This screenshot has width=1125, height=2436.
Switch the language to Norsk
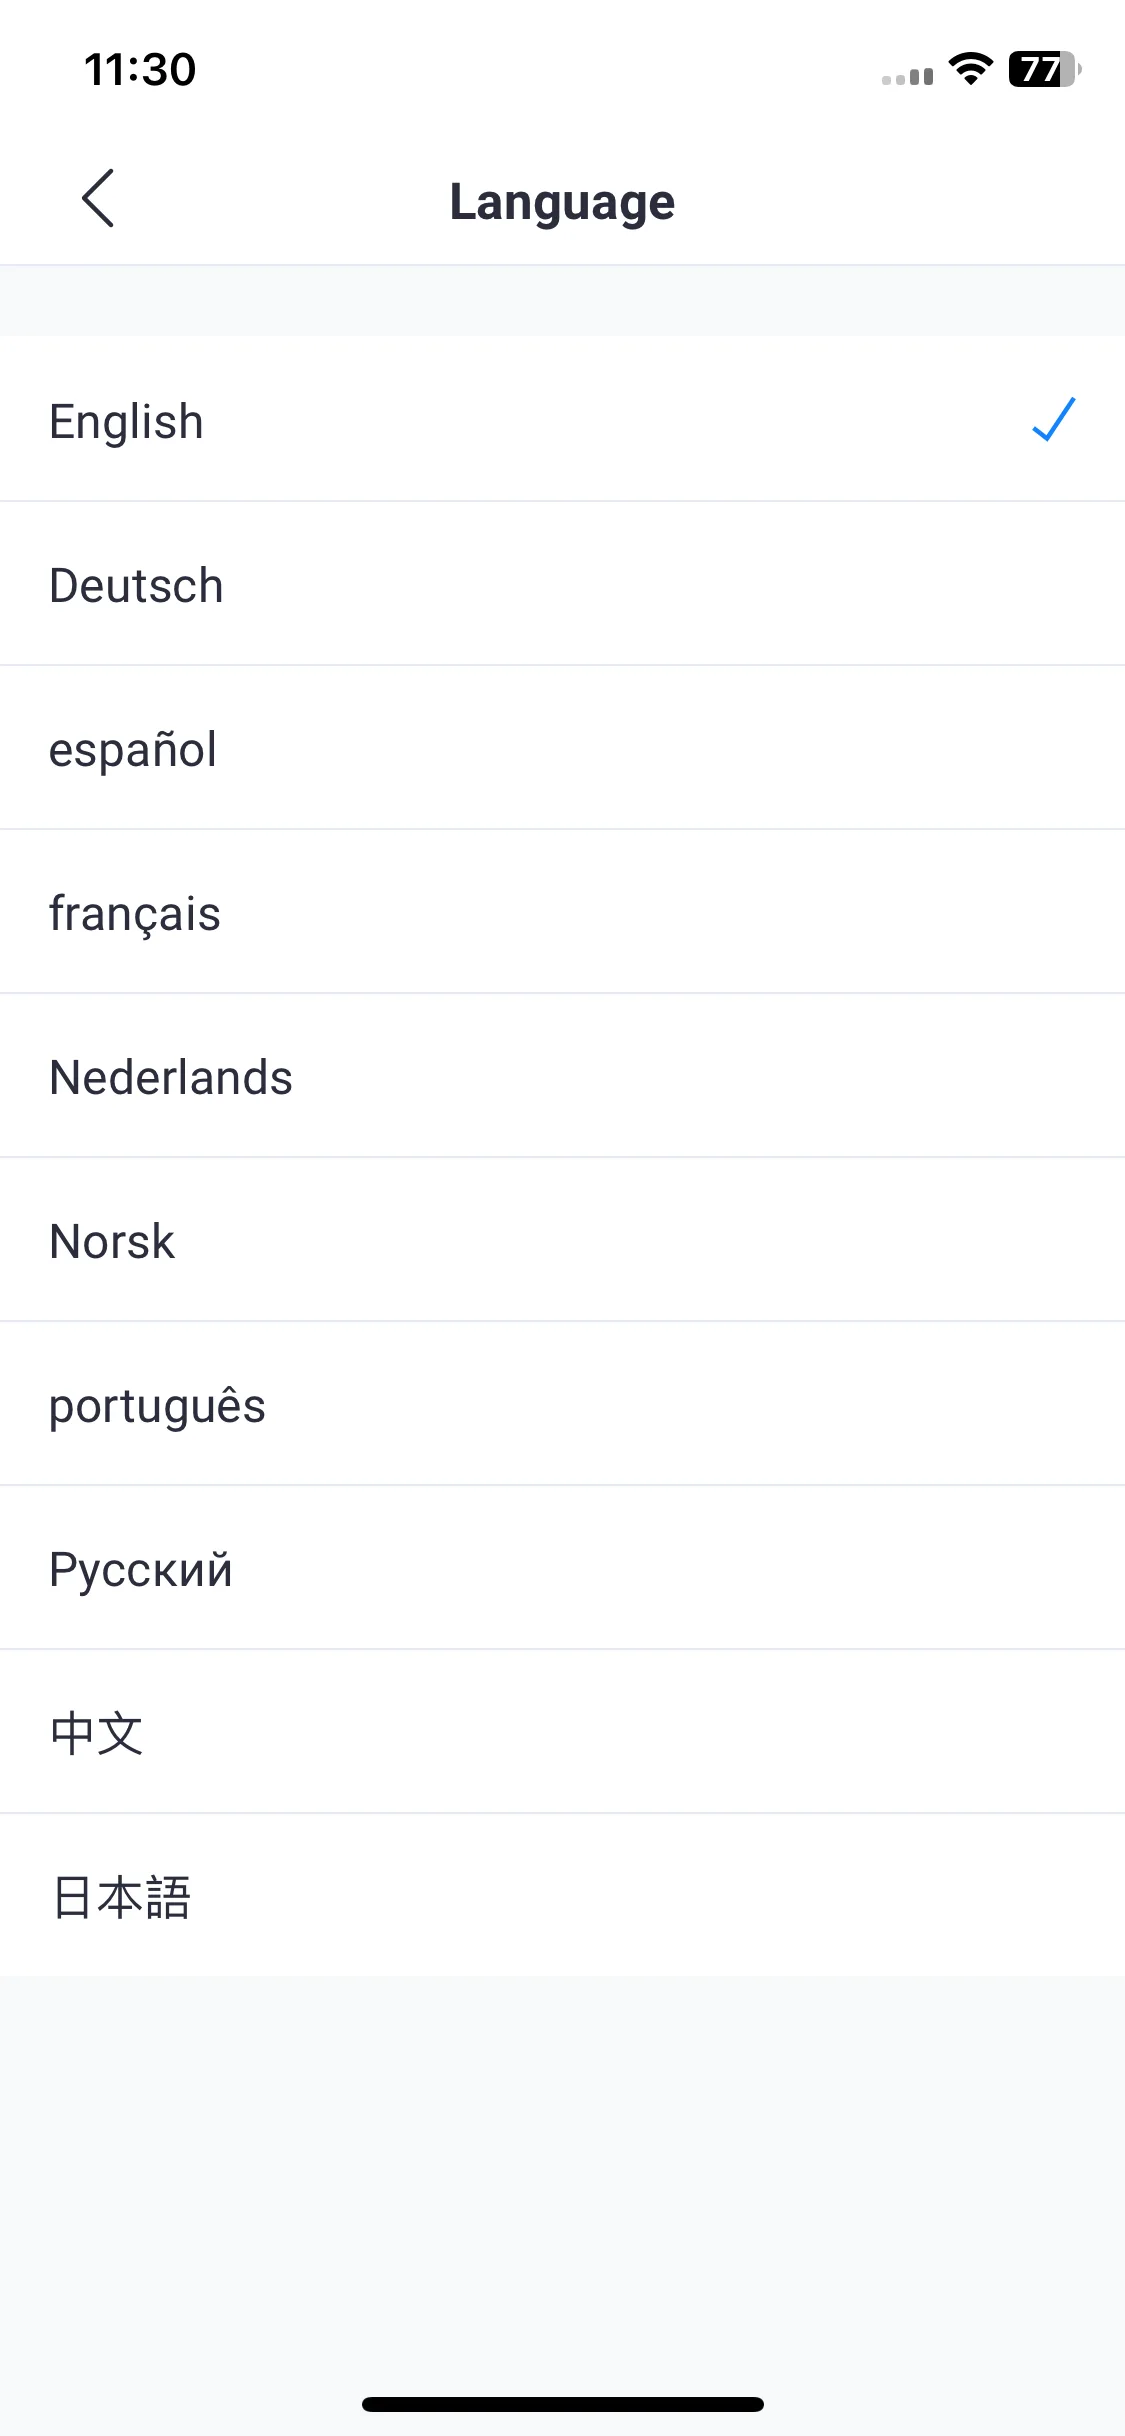(562, 1240)
